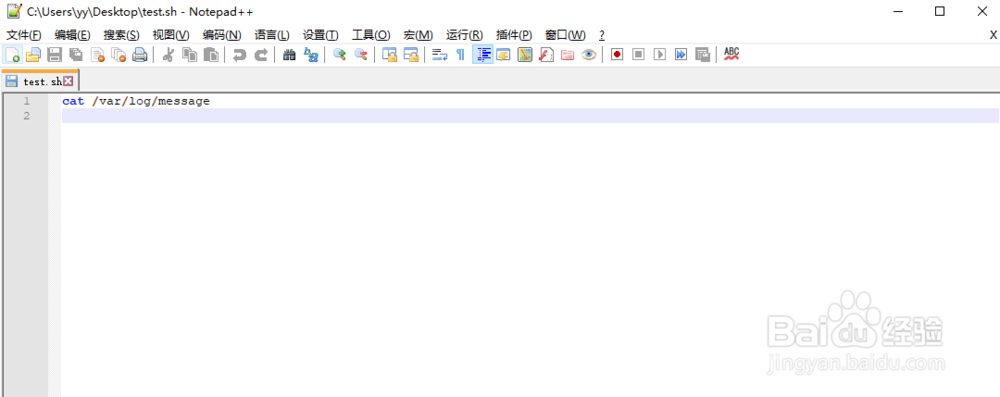
Task: Click the Paste clipboard toolbar icon
Action: (x=211, y=55)
